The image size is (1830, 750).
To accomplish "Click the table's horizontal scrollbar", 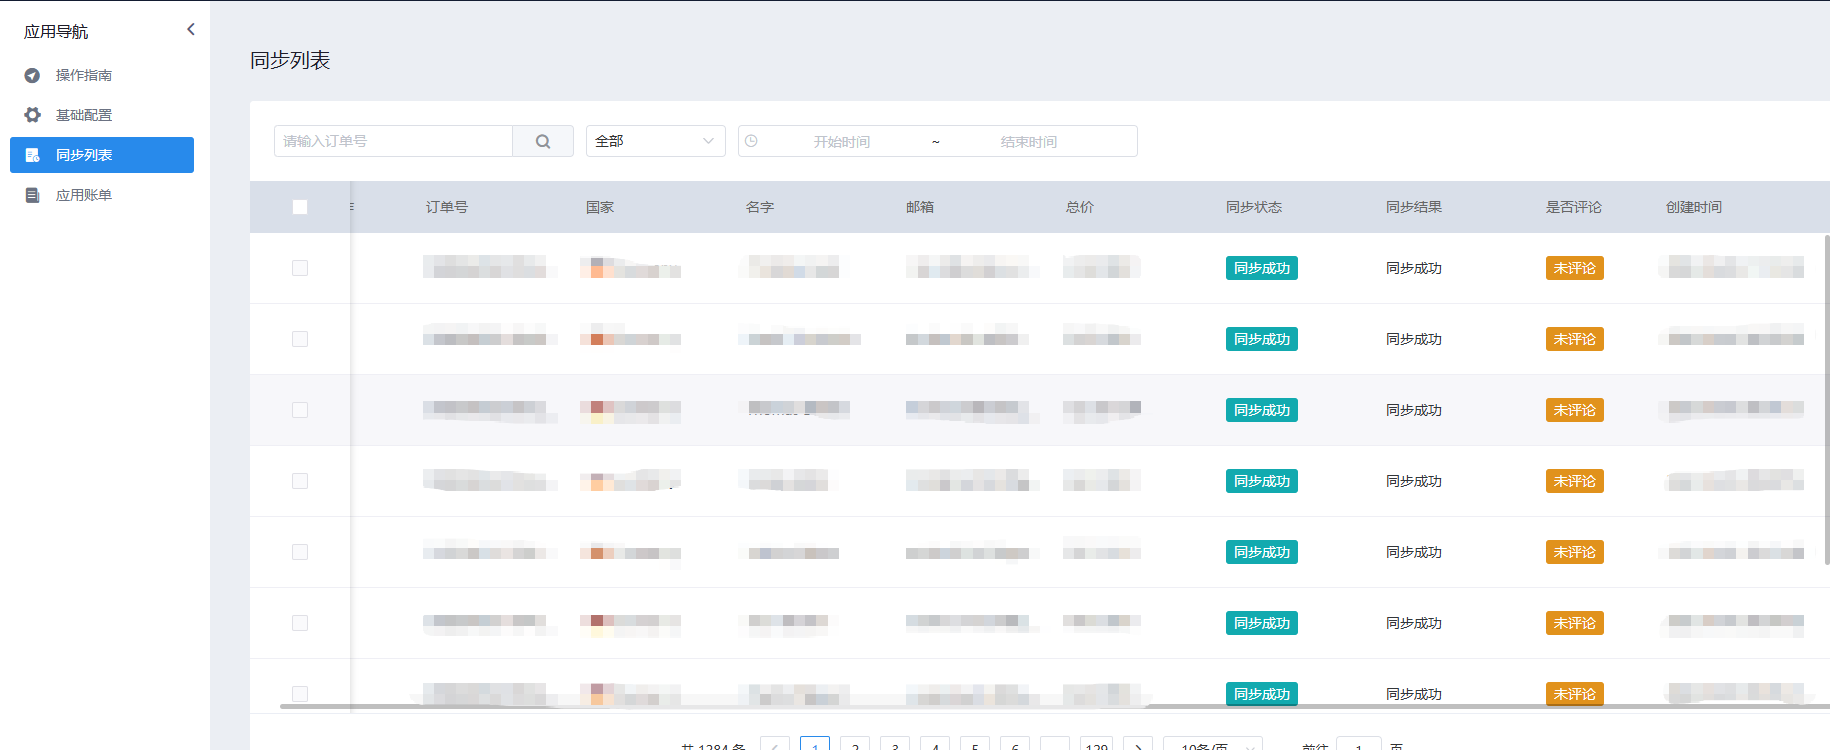I will tap(1055, 706).
